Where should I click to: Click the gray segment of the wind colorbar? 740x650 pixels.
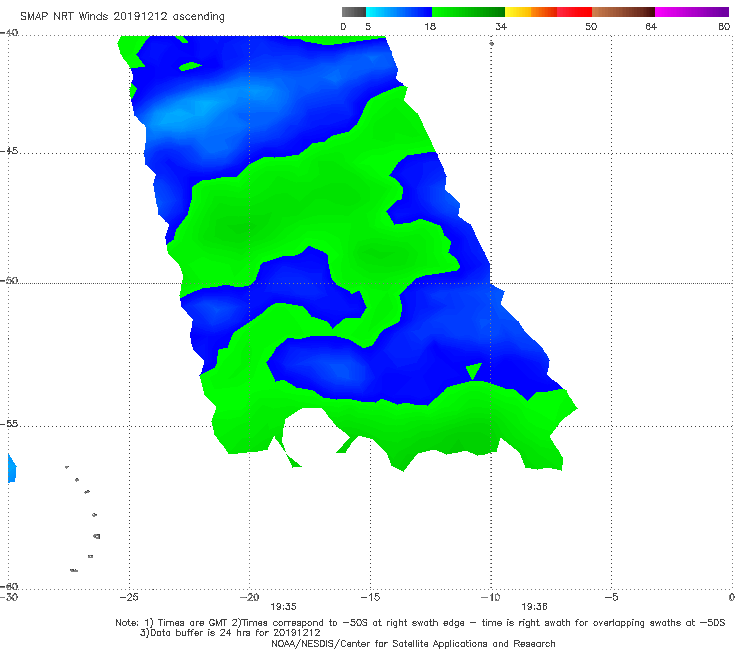click(x=353, y=12)
